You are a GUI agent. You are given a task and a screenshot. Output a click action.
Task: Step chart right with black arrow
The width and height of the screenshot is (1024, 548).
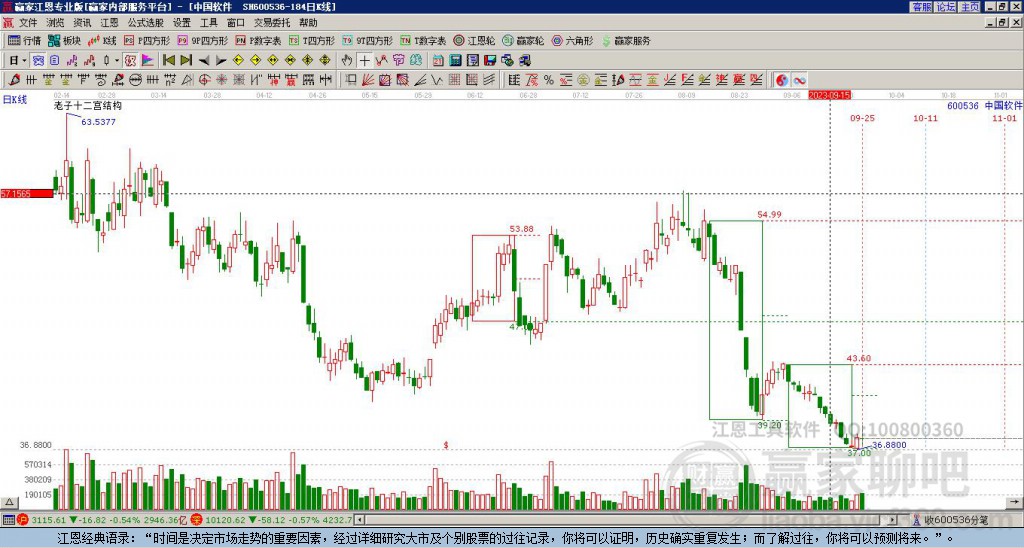[x=220, y=60]
